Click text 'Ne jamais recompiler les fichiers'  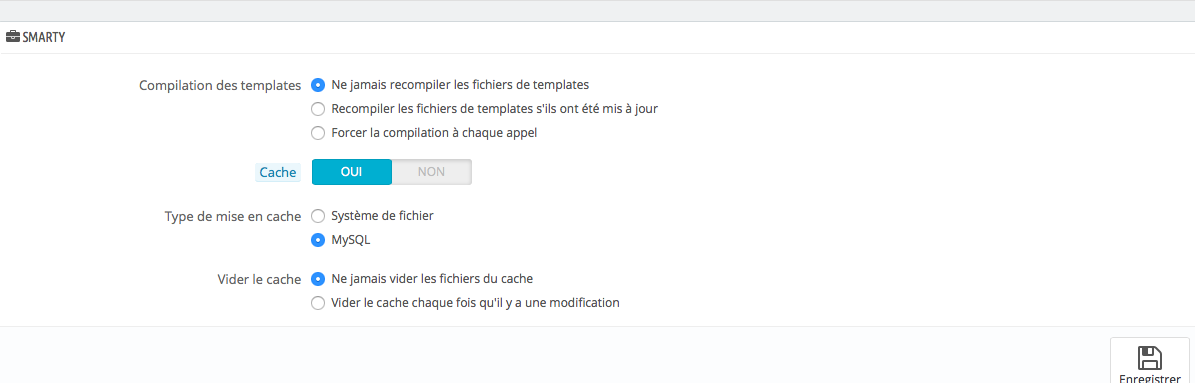tap(420, 85)
